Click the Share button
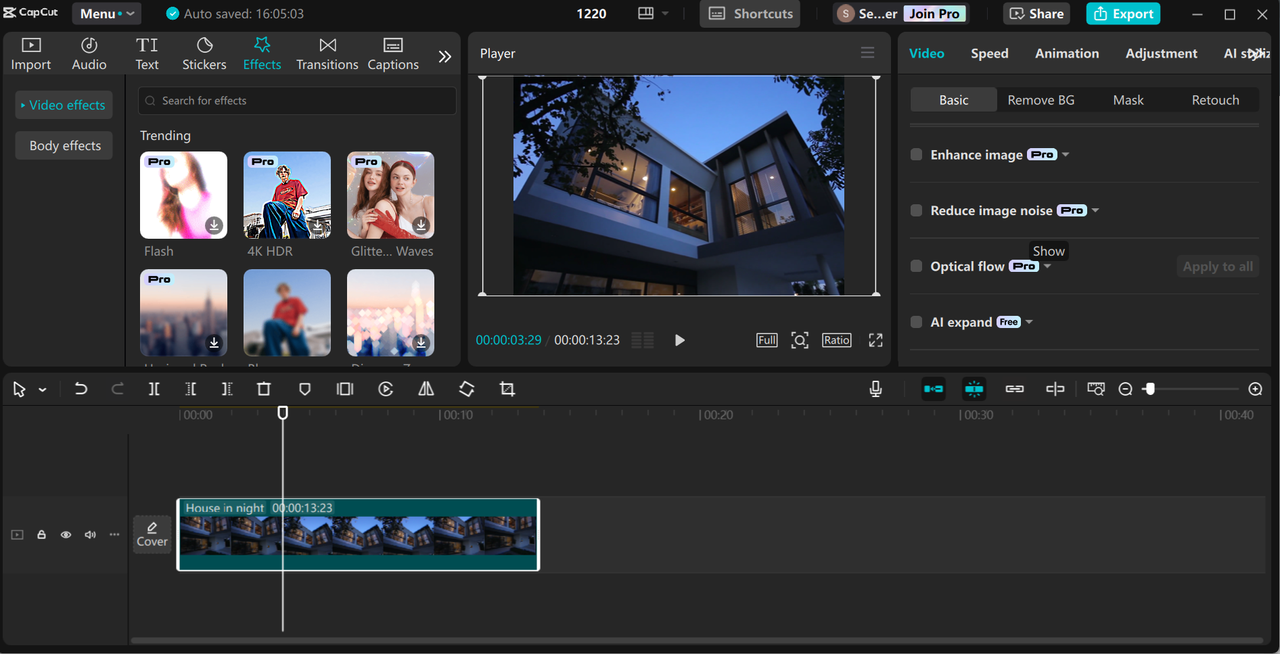This screenshot has height=654, width=1280. (1037, 14)
